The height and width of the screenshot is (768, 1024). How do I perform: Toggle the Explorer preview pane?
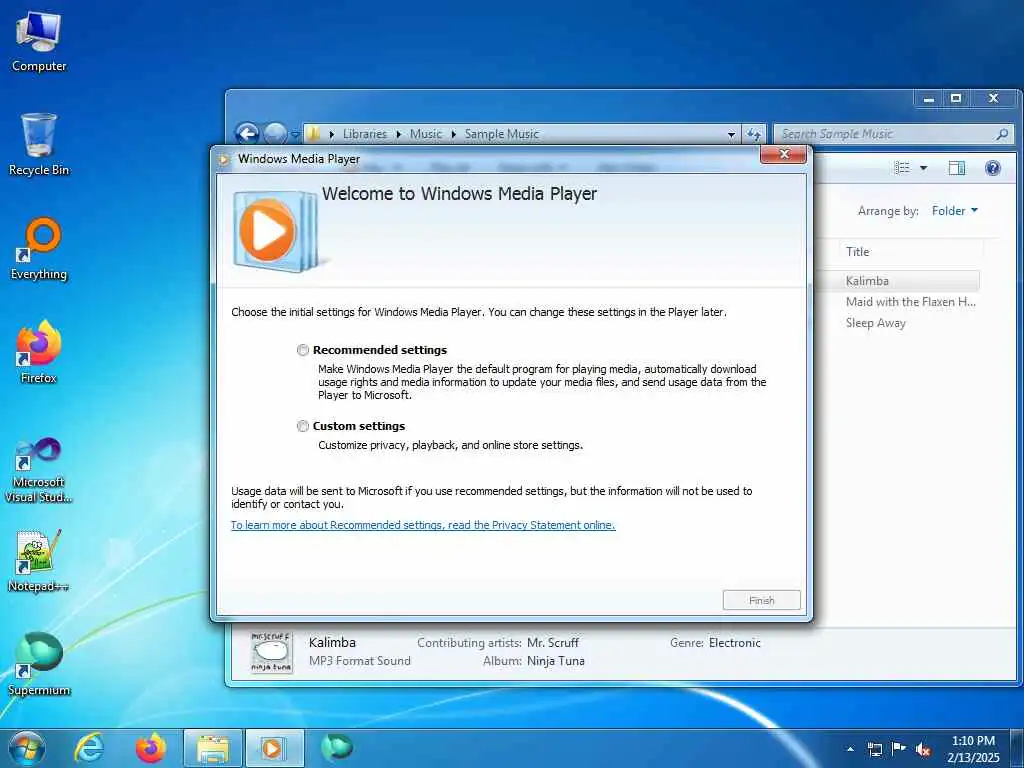click(956, 168)
